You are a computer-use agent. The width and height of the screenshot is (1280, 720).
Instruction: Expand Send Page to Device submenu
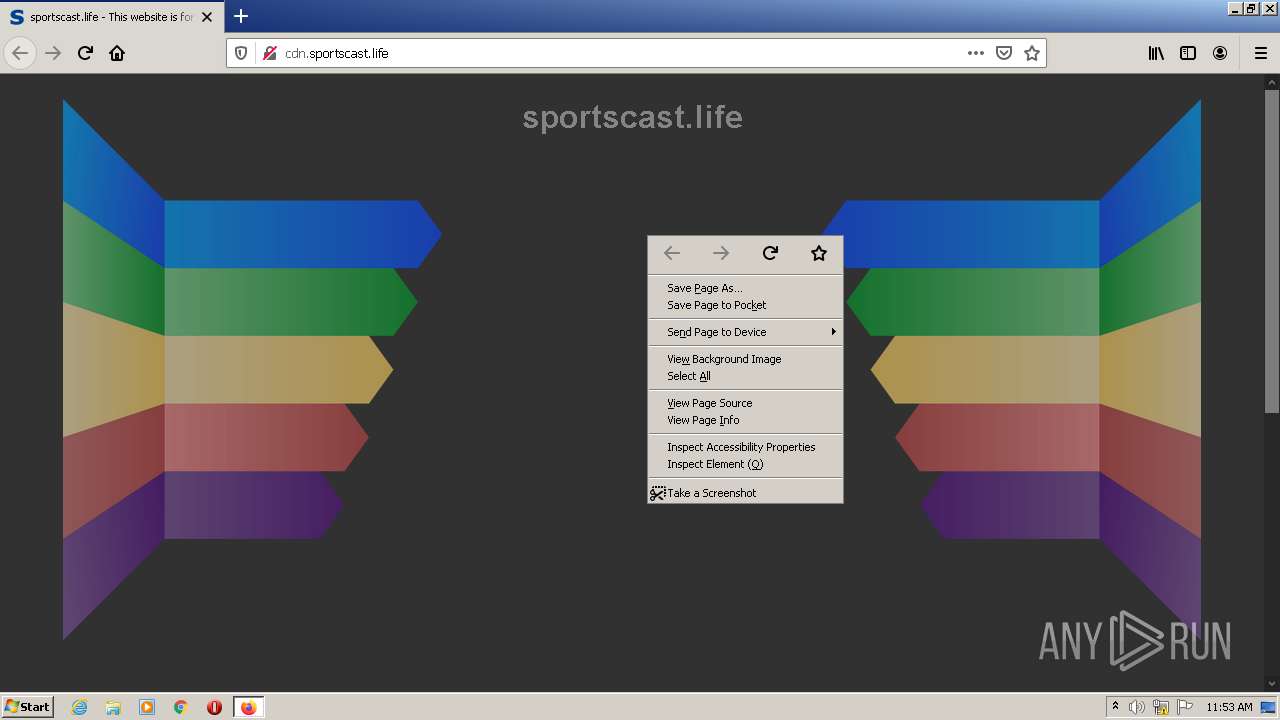(745, 332)
